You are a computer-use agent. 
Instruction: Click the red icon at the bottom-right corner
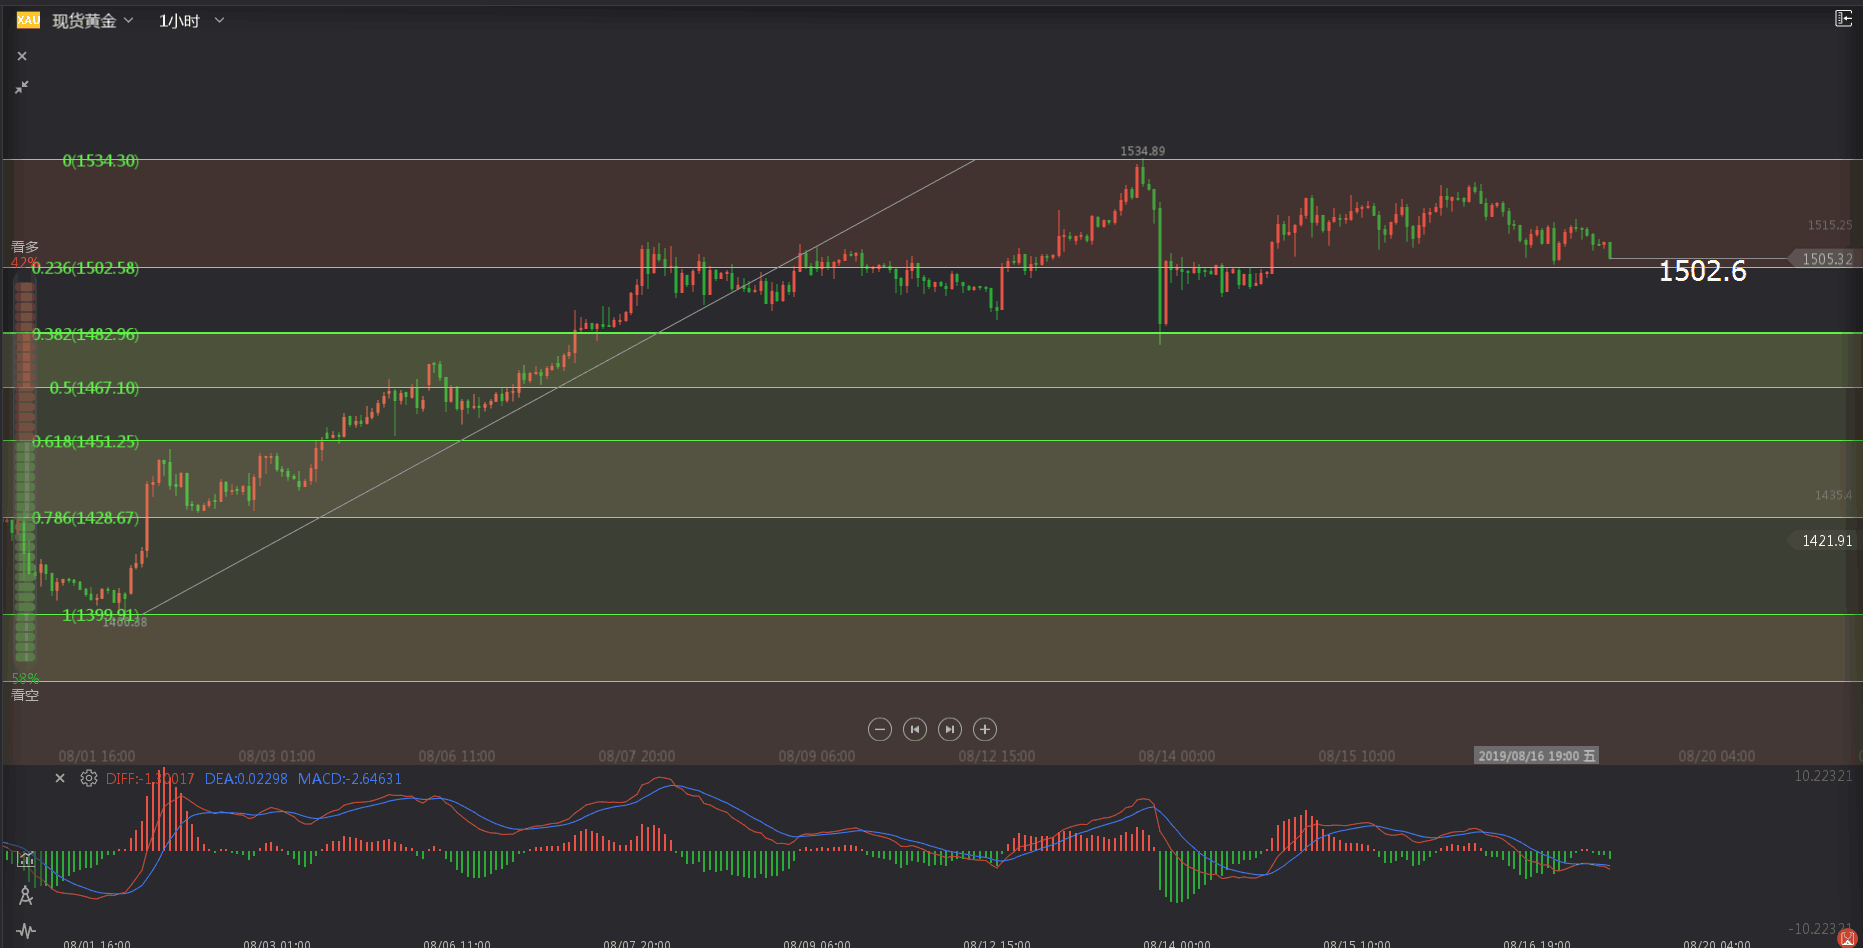1848,938
